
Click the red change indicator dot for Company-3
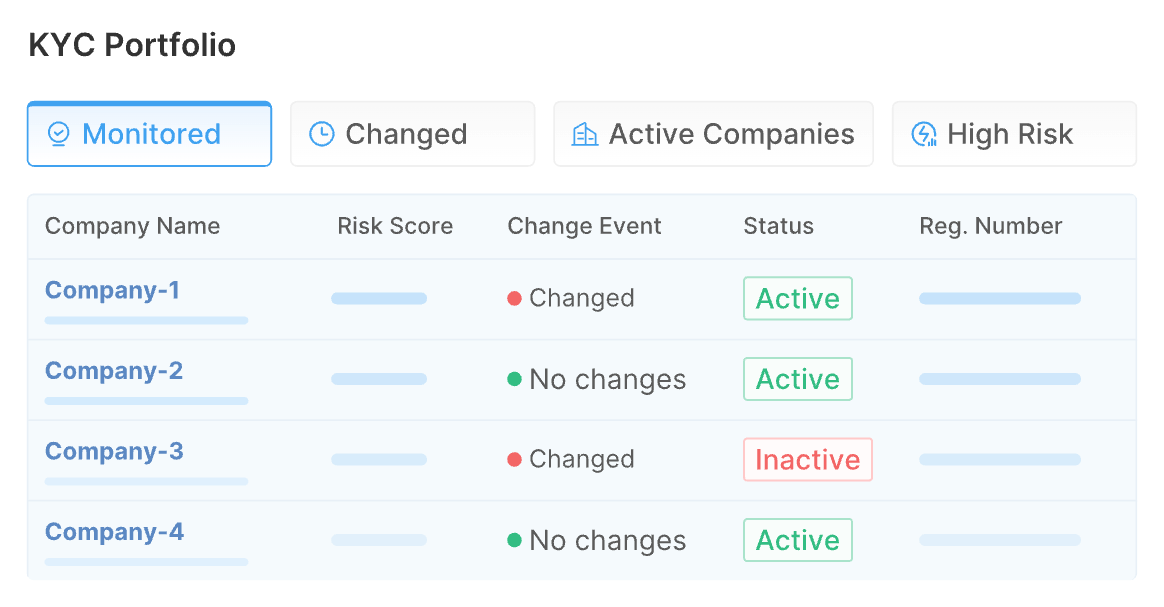click(x=514, y=459)
